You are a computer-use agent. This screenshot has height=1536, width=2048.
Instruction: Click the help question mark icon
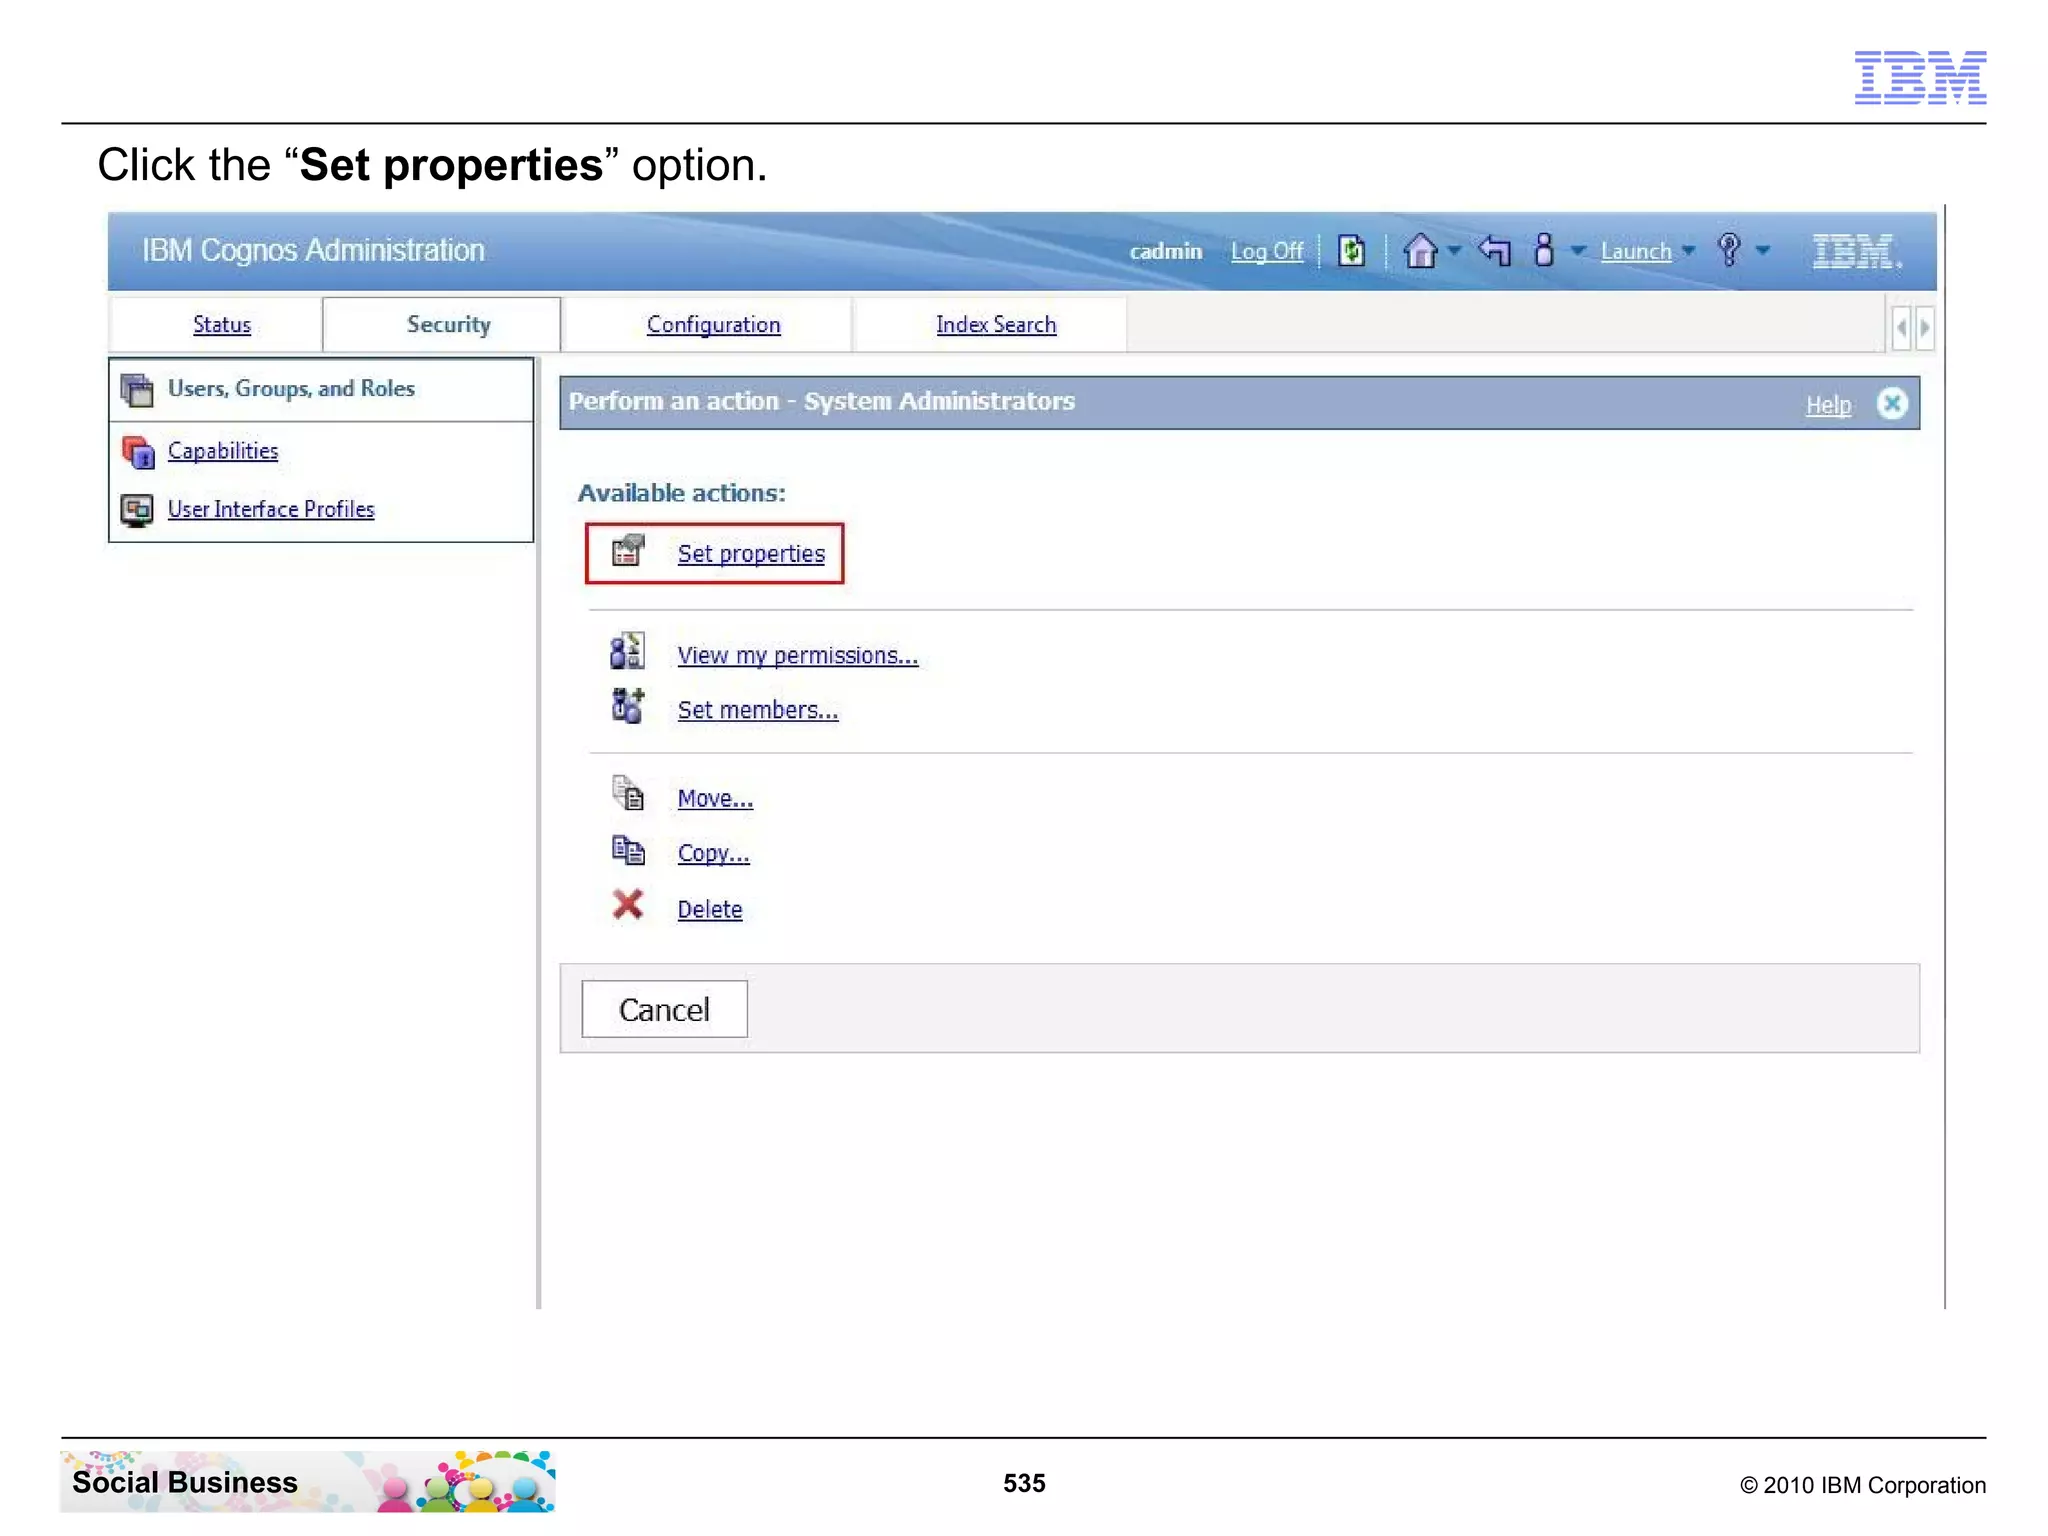[x=1729, y=250]
